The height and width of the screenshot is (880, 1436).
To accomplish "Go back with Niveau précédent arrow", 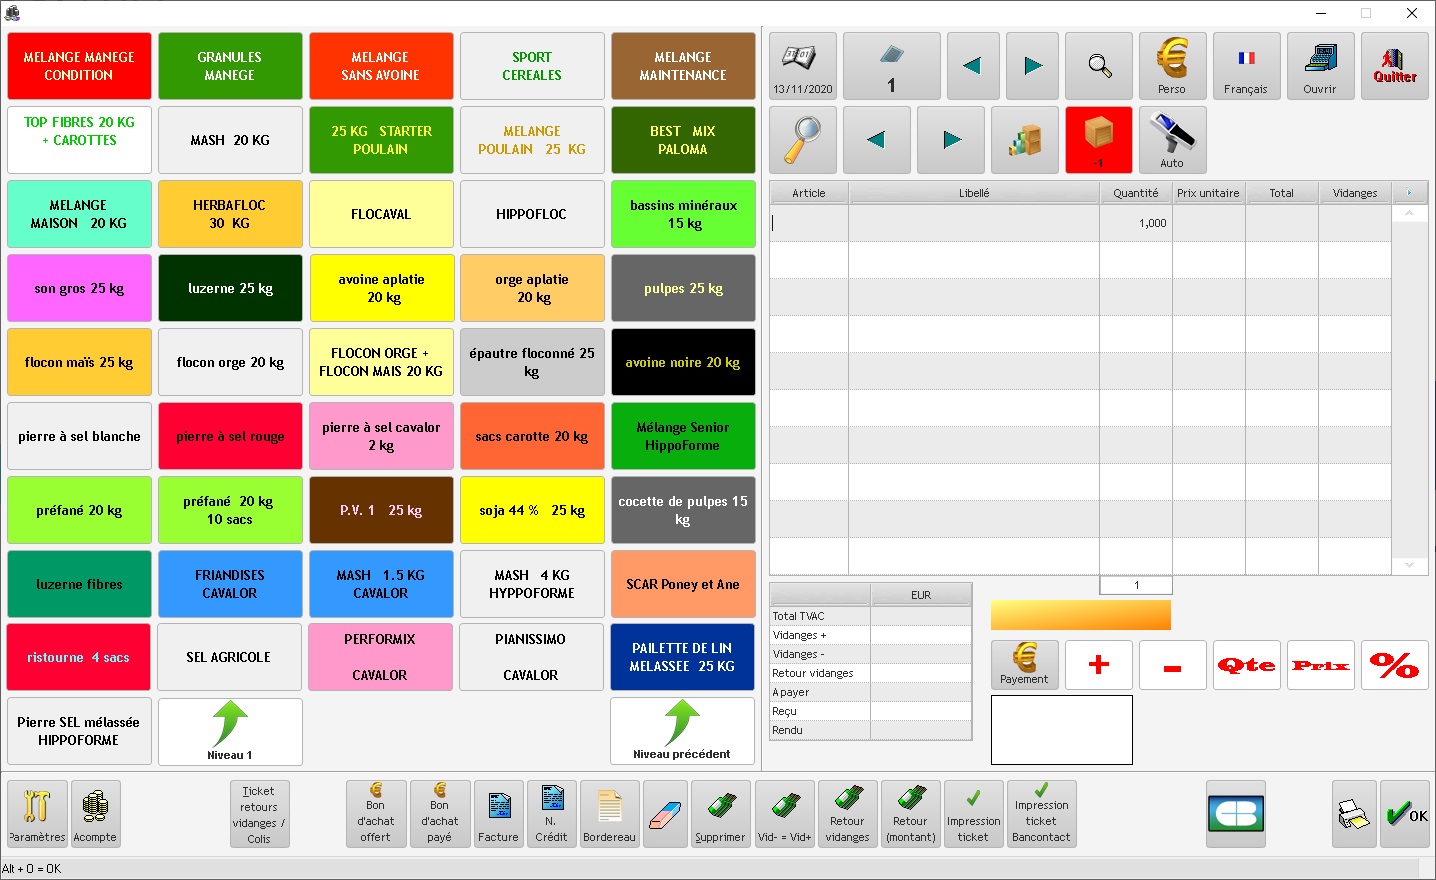I will pyautogui.click(x=682, y=731).
